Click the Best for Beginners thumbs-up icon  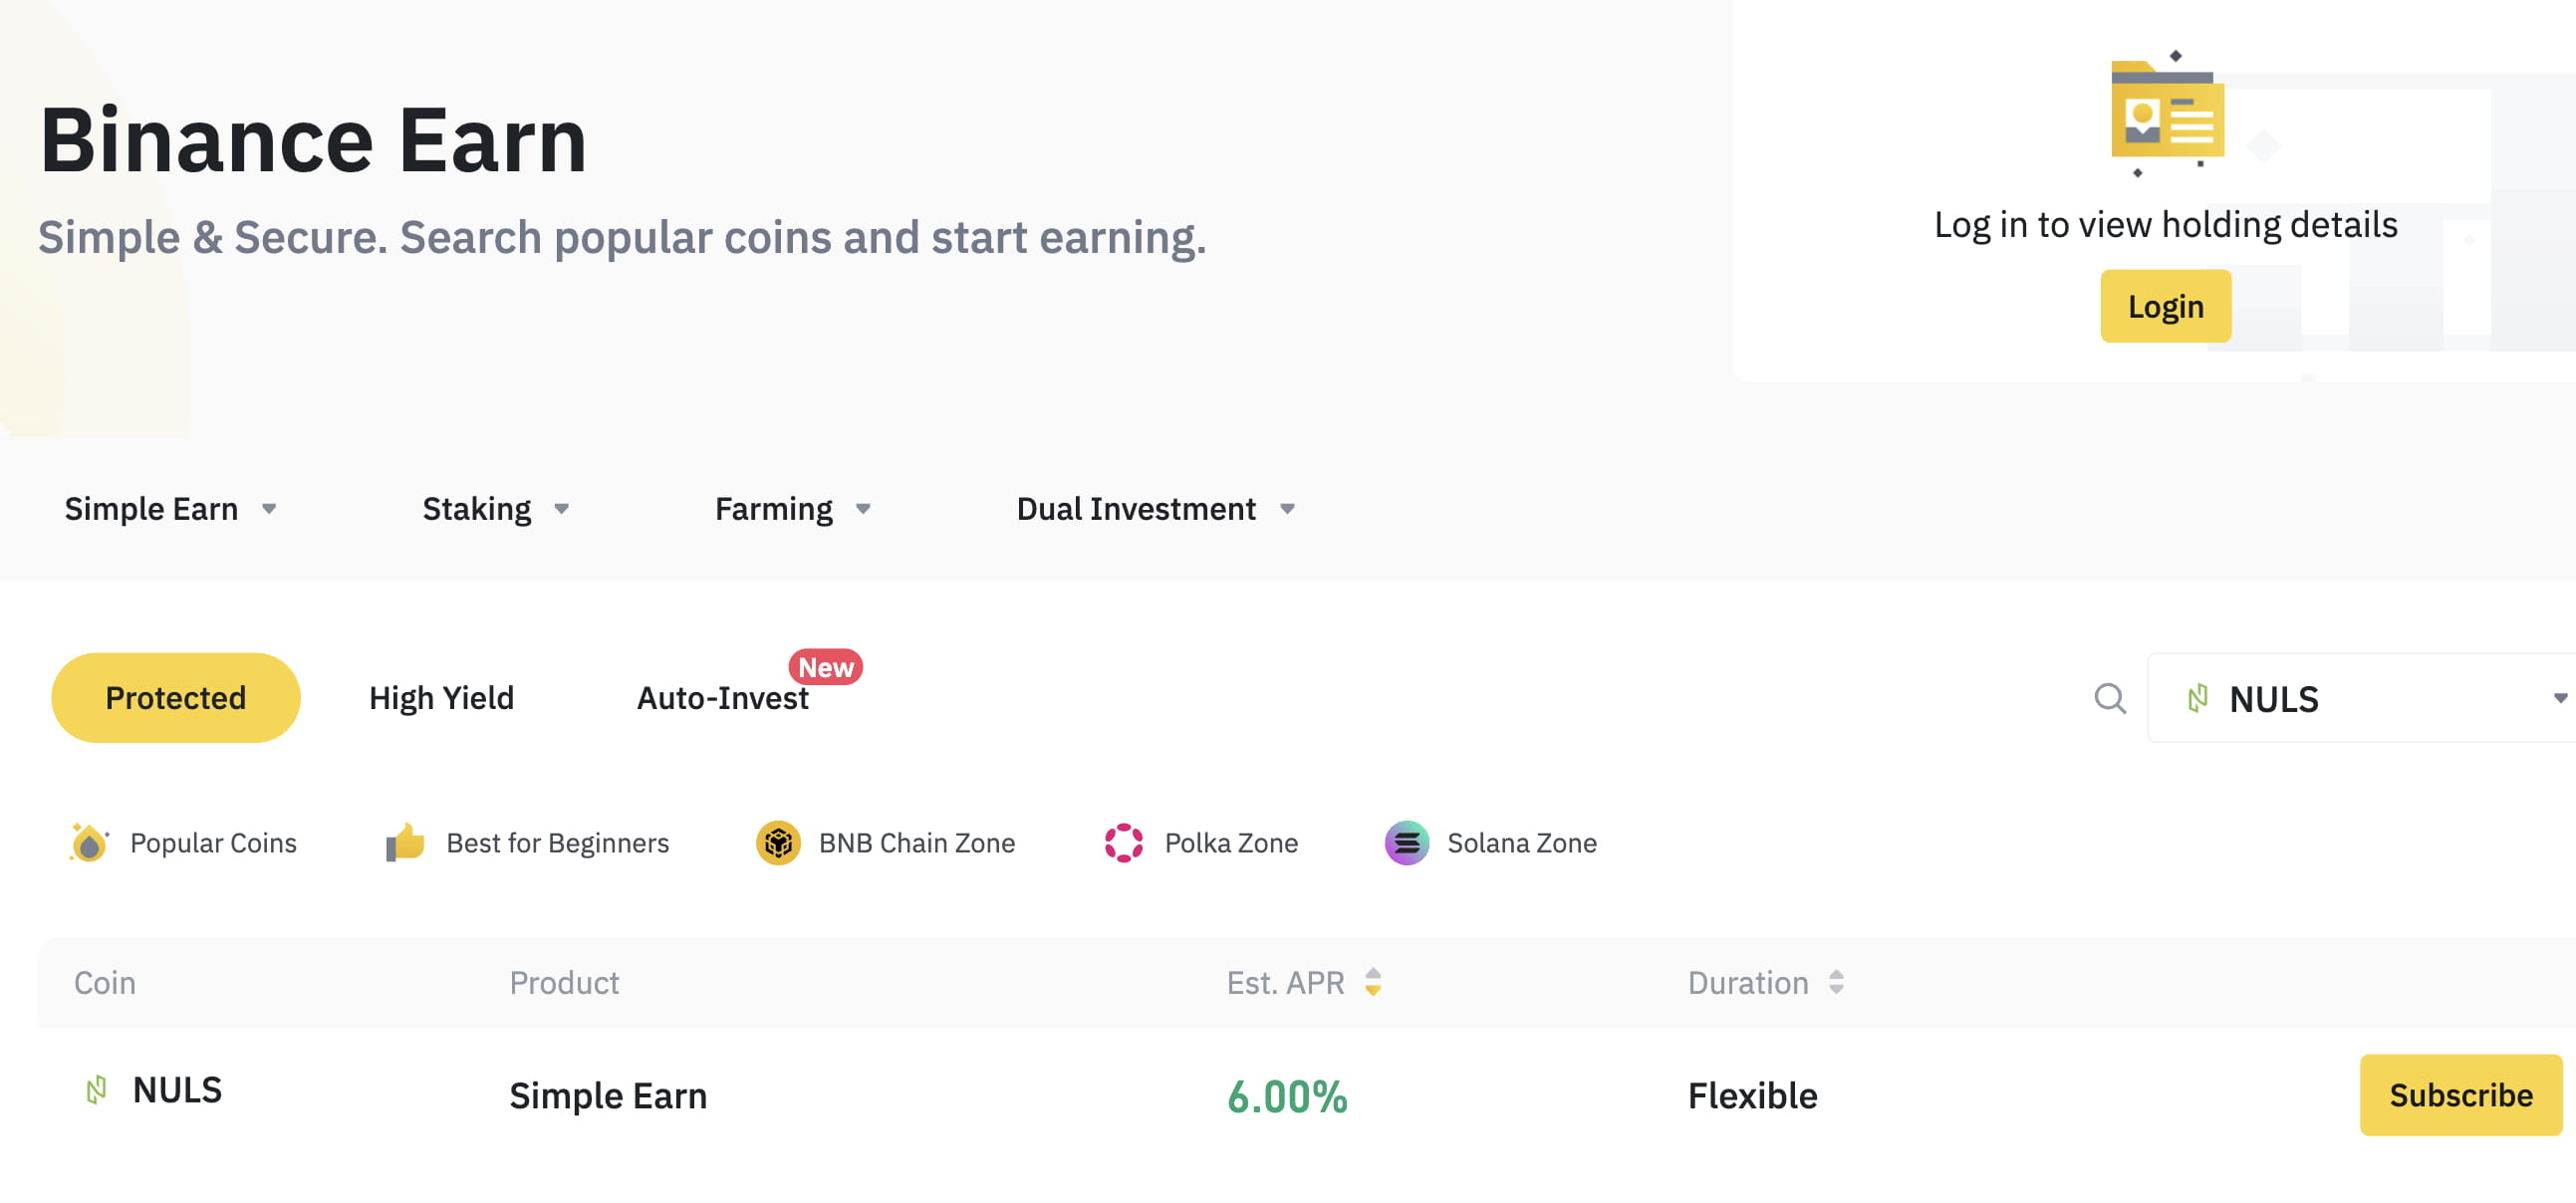pos(405,843)
